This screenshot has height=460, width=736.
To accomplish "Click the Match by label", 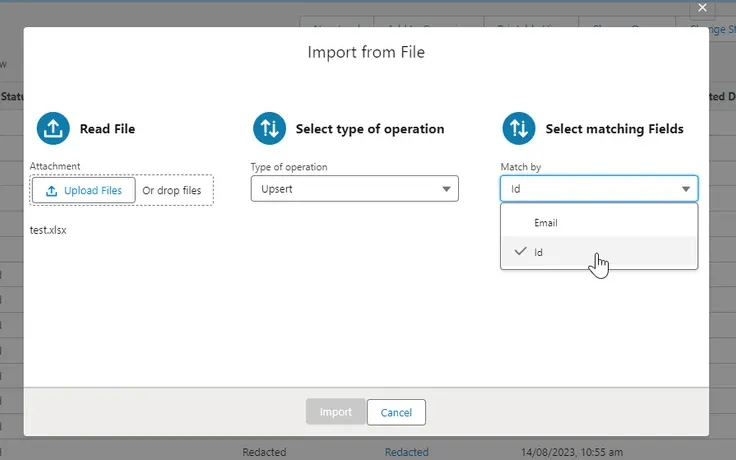I will 521,167.
